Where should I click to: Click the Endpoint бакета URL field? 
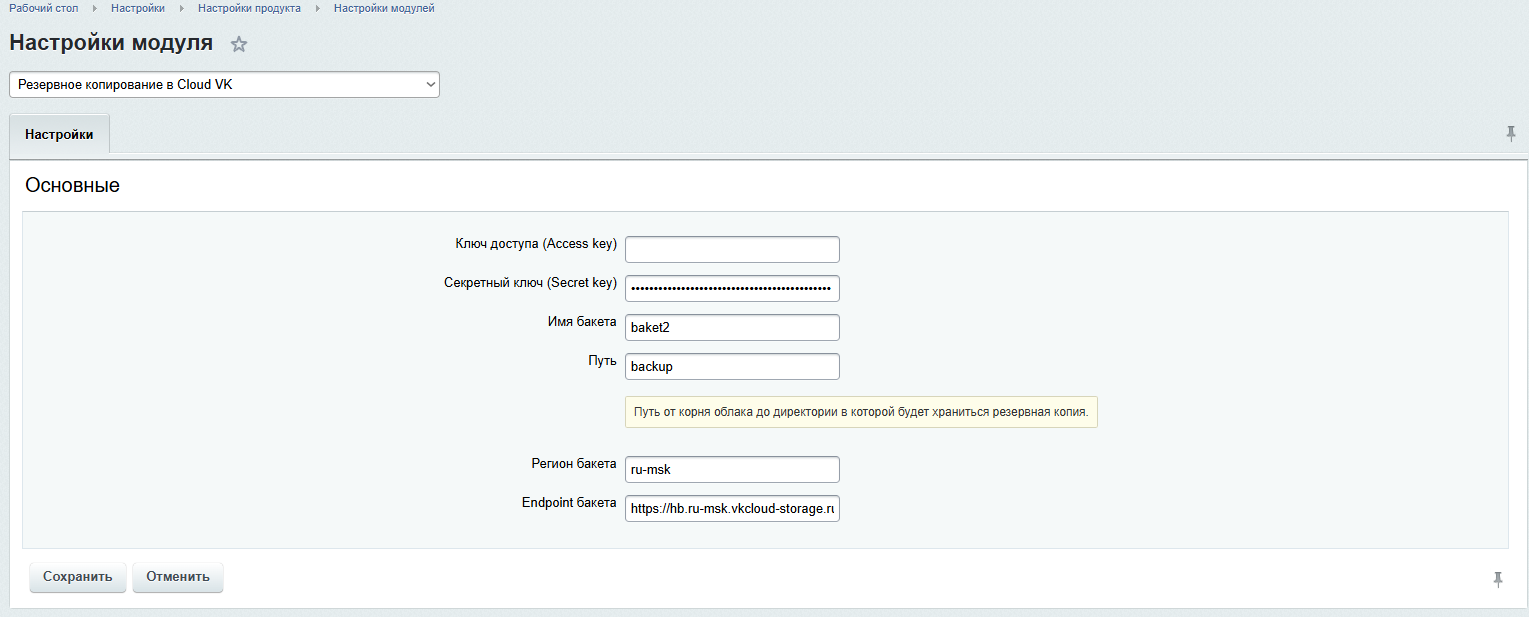(x=732, y=508)
